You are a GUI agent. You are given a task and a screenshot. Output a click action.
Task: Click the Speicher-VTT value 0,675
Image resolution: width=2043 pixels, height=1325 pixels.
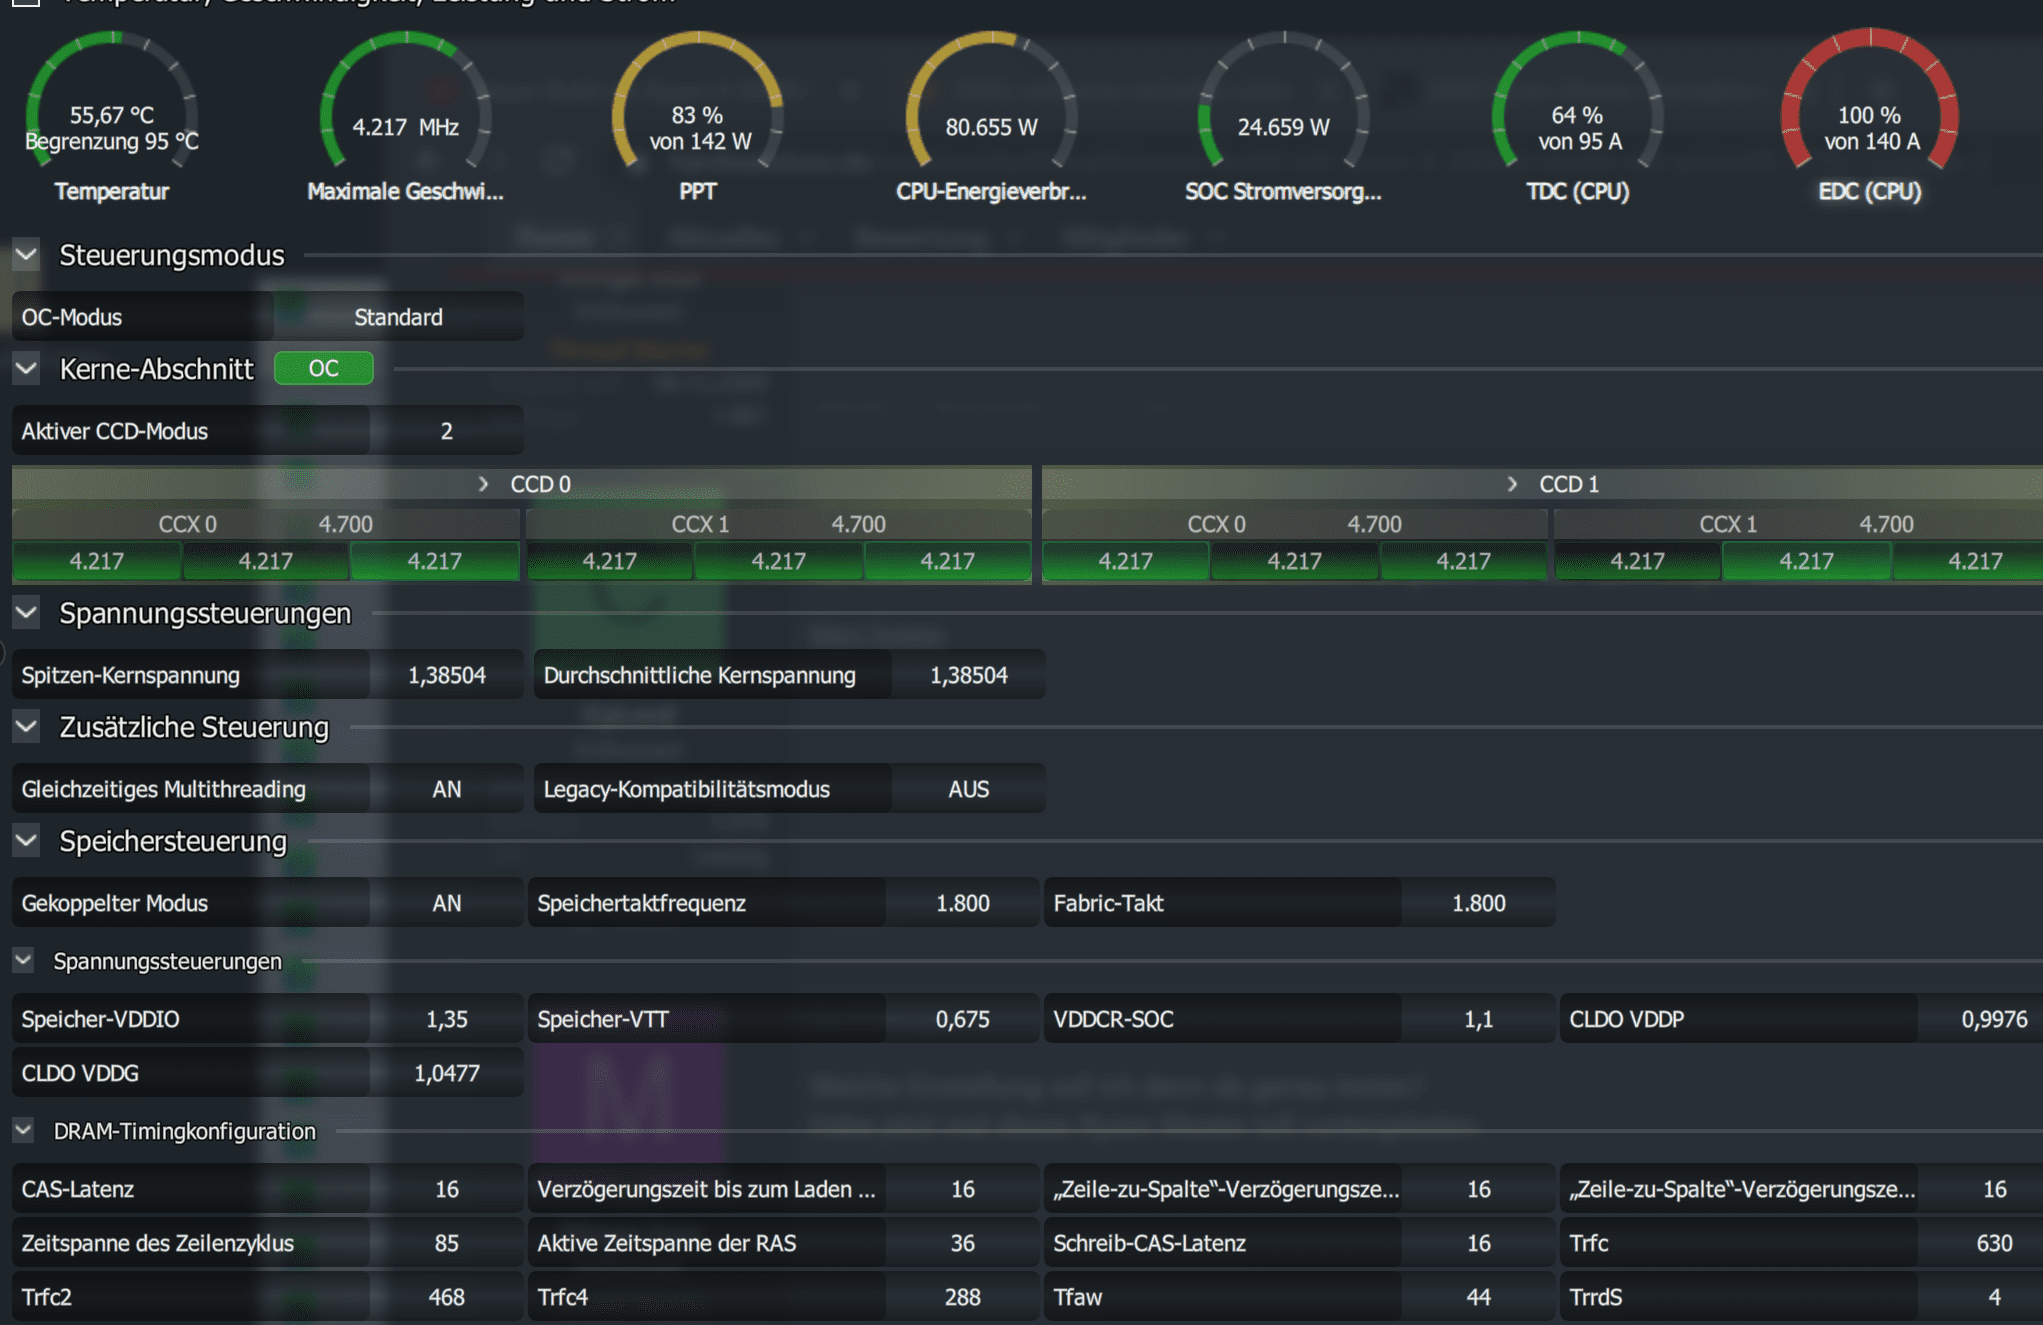pos(962,1019)
